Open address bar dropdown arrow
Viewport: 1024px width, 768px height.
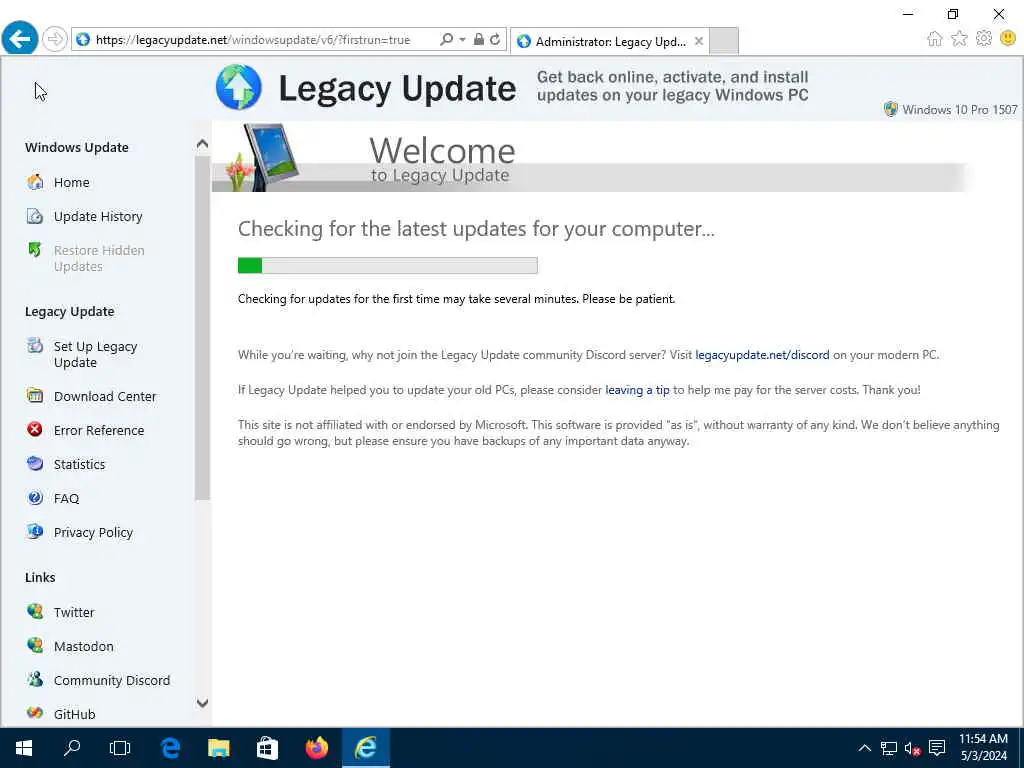pos(462,39)
